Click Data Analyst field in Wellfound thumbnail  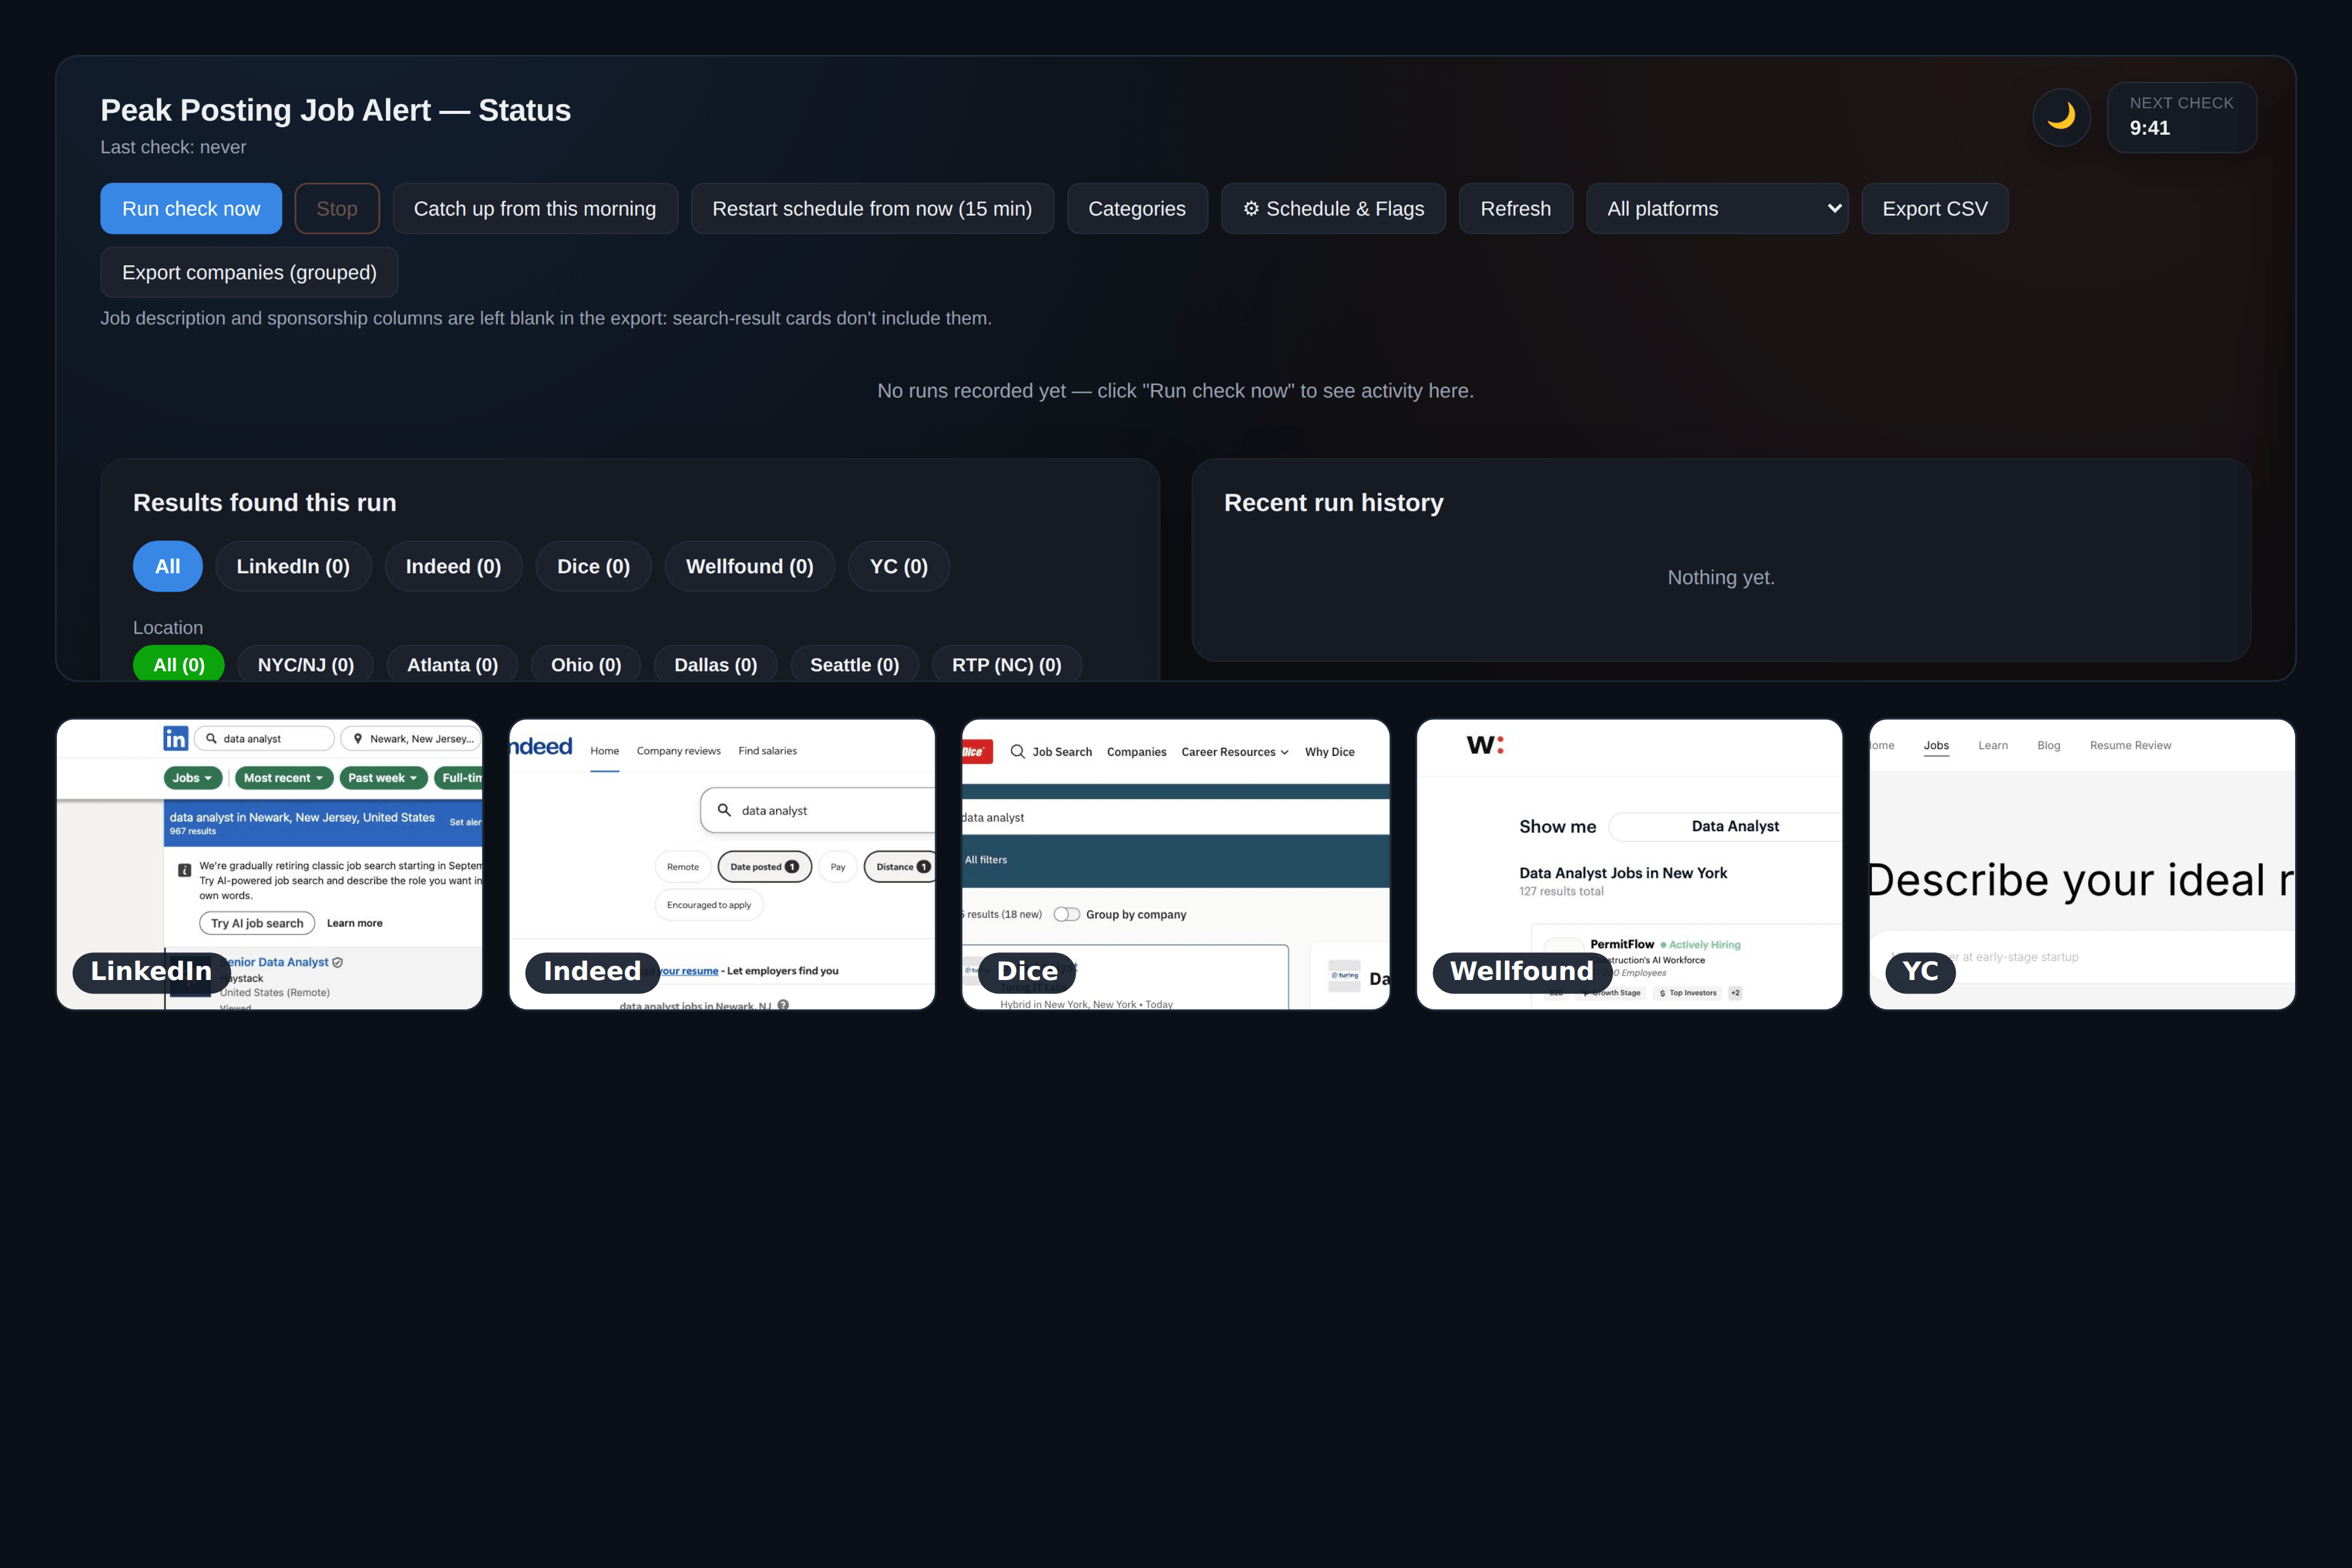coord(1726,826)
